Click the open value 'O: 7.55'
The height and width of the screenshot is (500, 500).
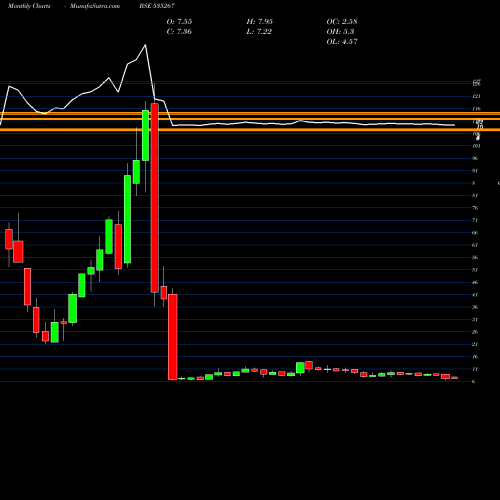click(x=179, y=22)
